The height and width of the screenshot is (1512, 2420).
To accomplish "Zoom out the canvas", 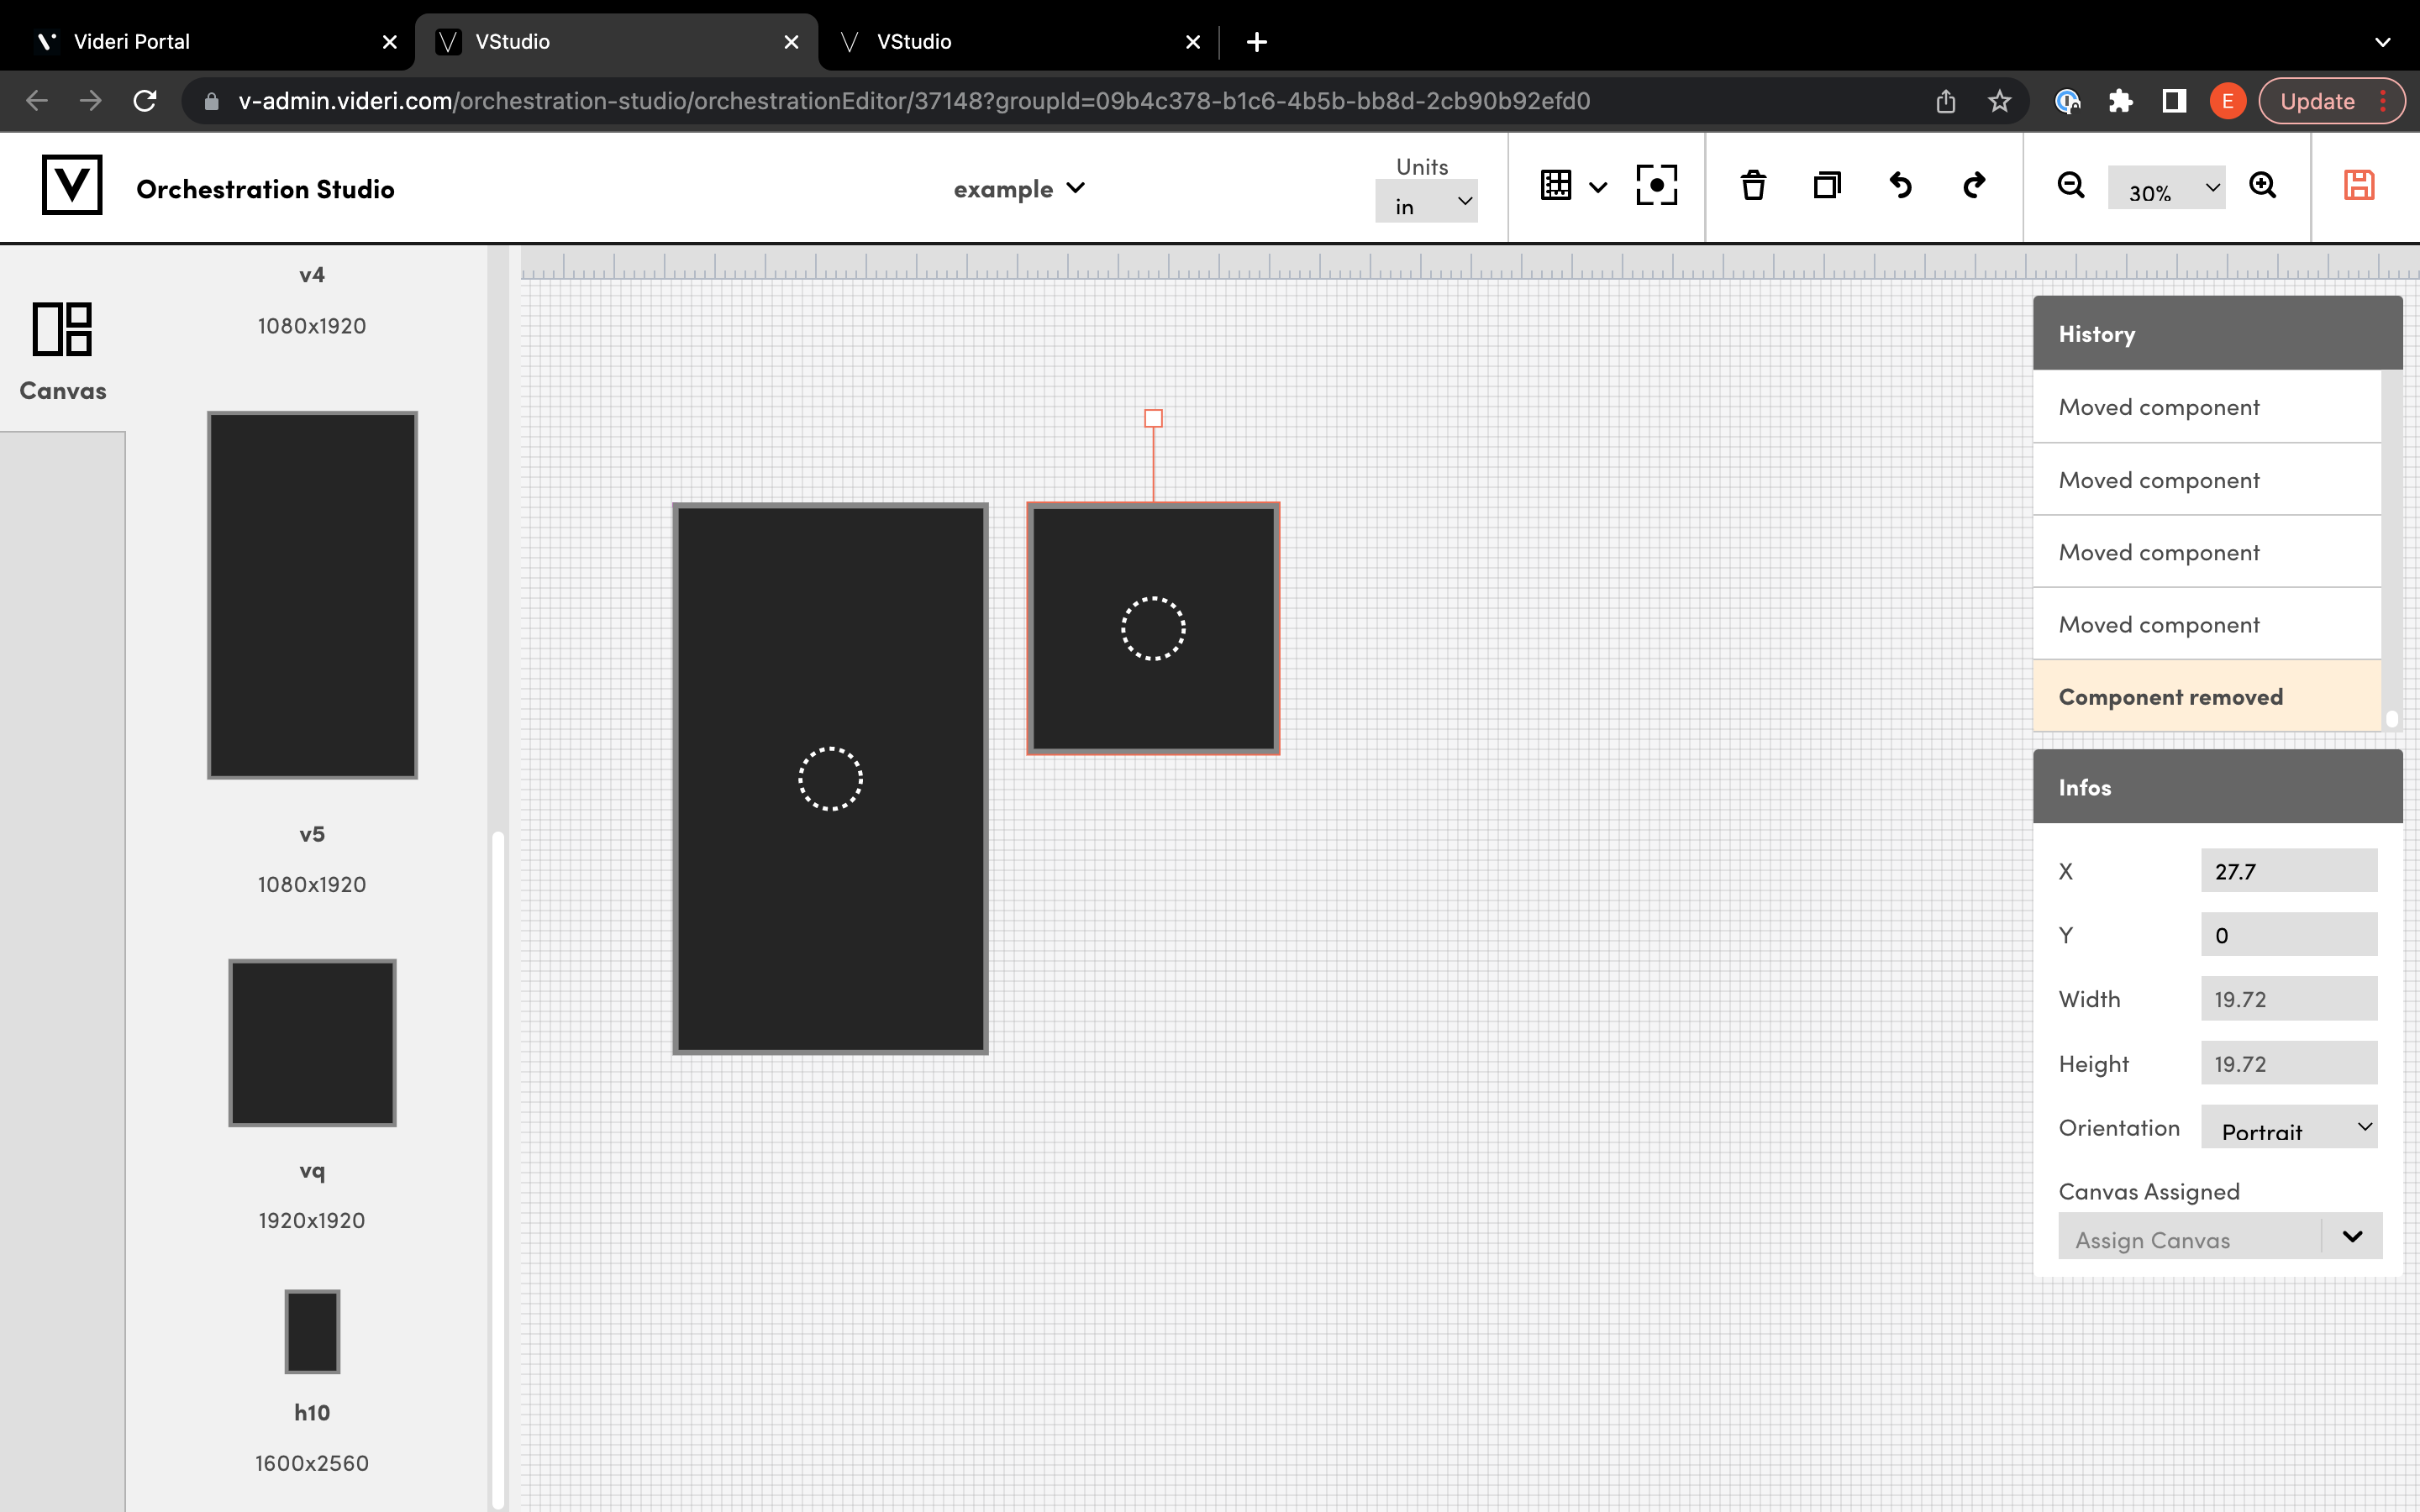I will (2071, 185).
